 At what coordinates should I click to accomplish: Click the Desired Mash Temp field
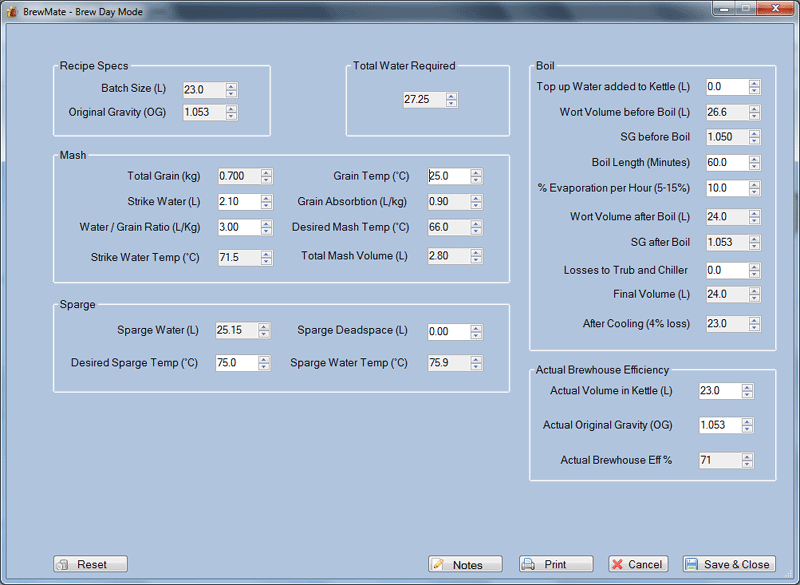click(448, 227)
